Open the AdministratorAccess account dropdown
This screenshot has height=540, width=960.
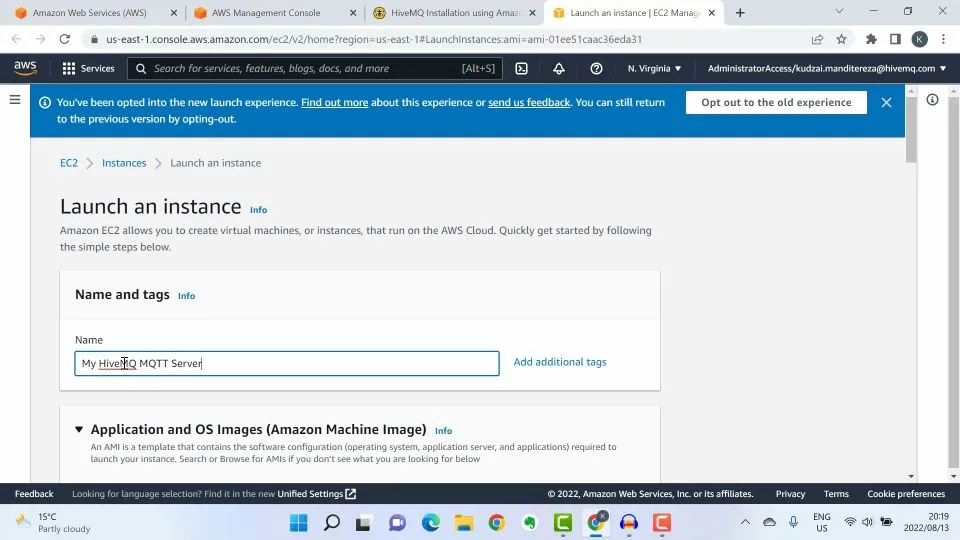click(827, 69)
